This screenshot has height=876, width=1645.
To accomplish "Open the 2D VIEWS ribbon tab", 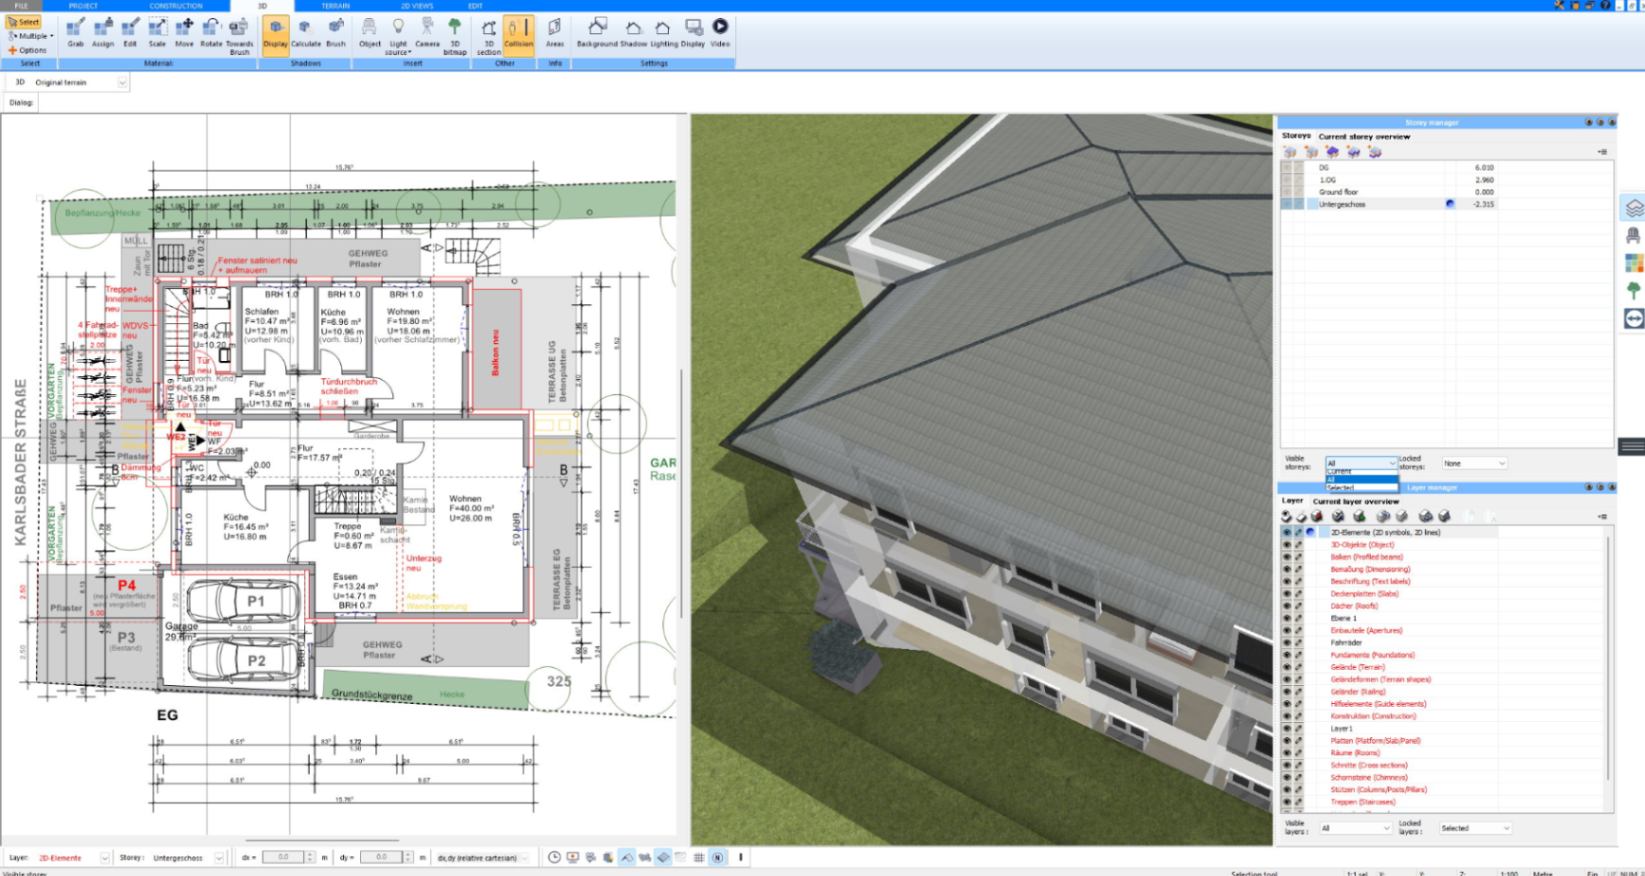I will pos(417,6).
